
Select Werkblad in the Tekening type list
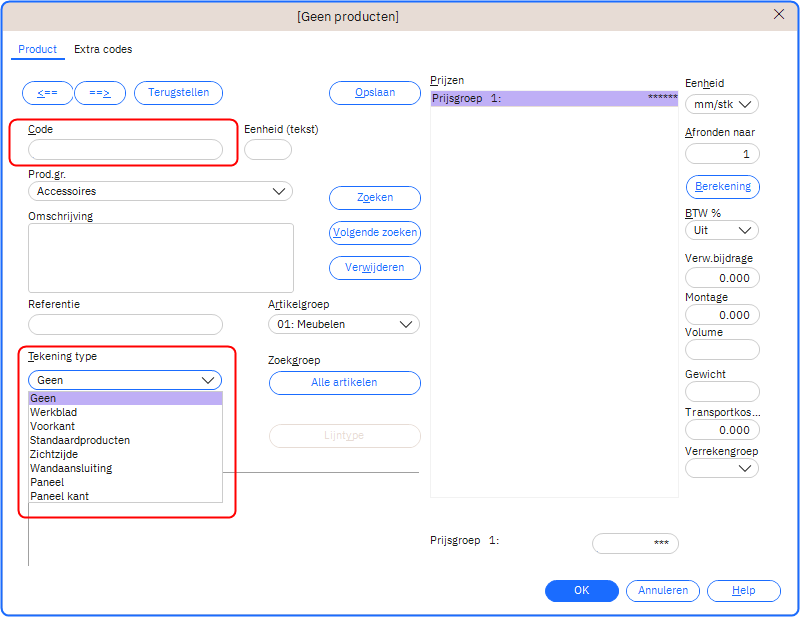(54, 412)
